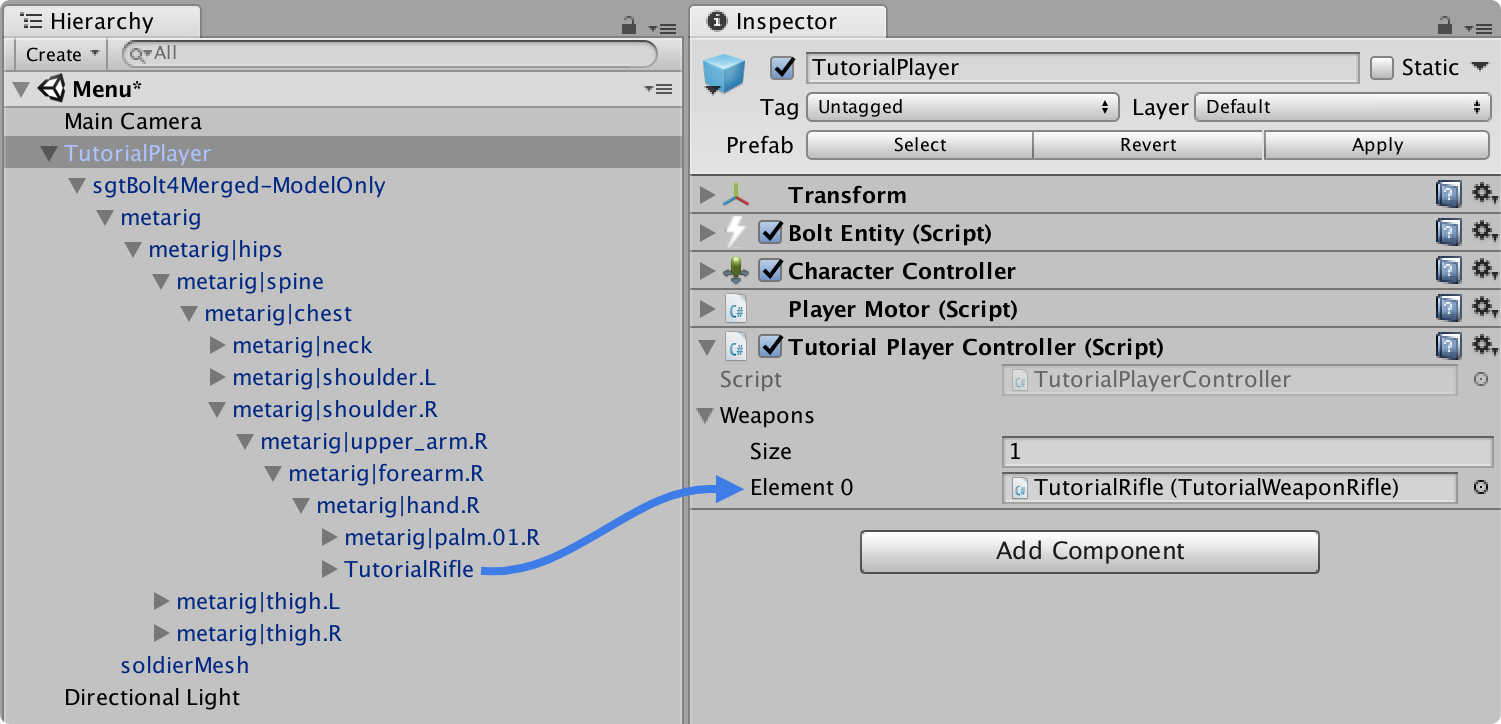Open Player Motor help icon
The height and width of the screenshot is (724, 1501).
pyautogui.click(x=1448, y=309)
